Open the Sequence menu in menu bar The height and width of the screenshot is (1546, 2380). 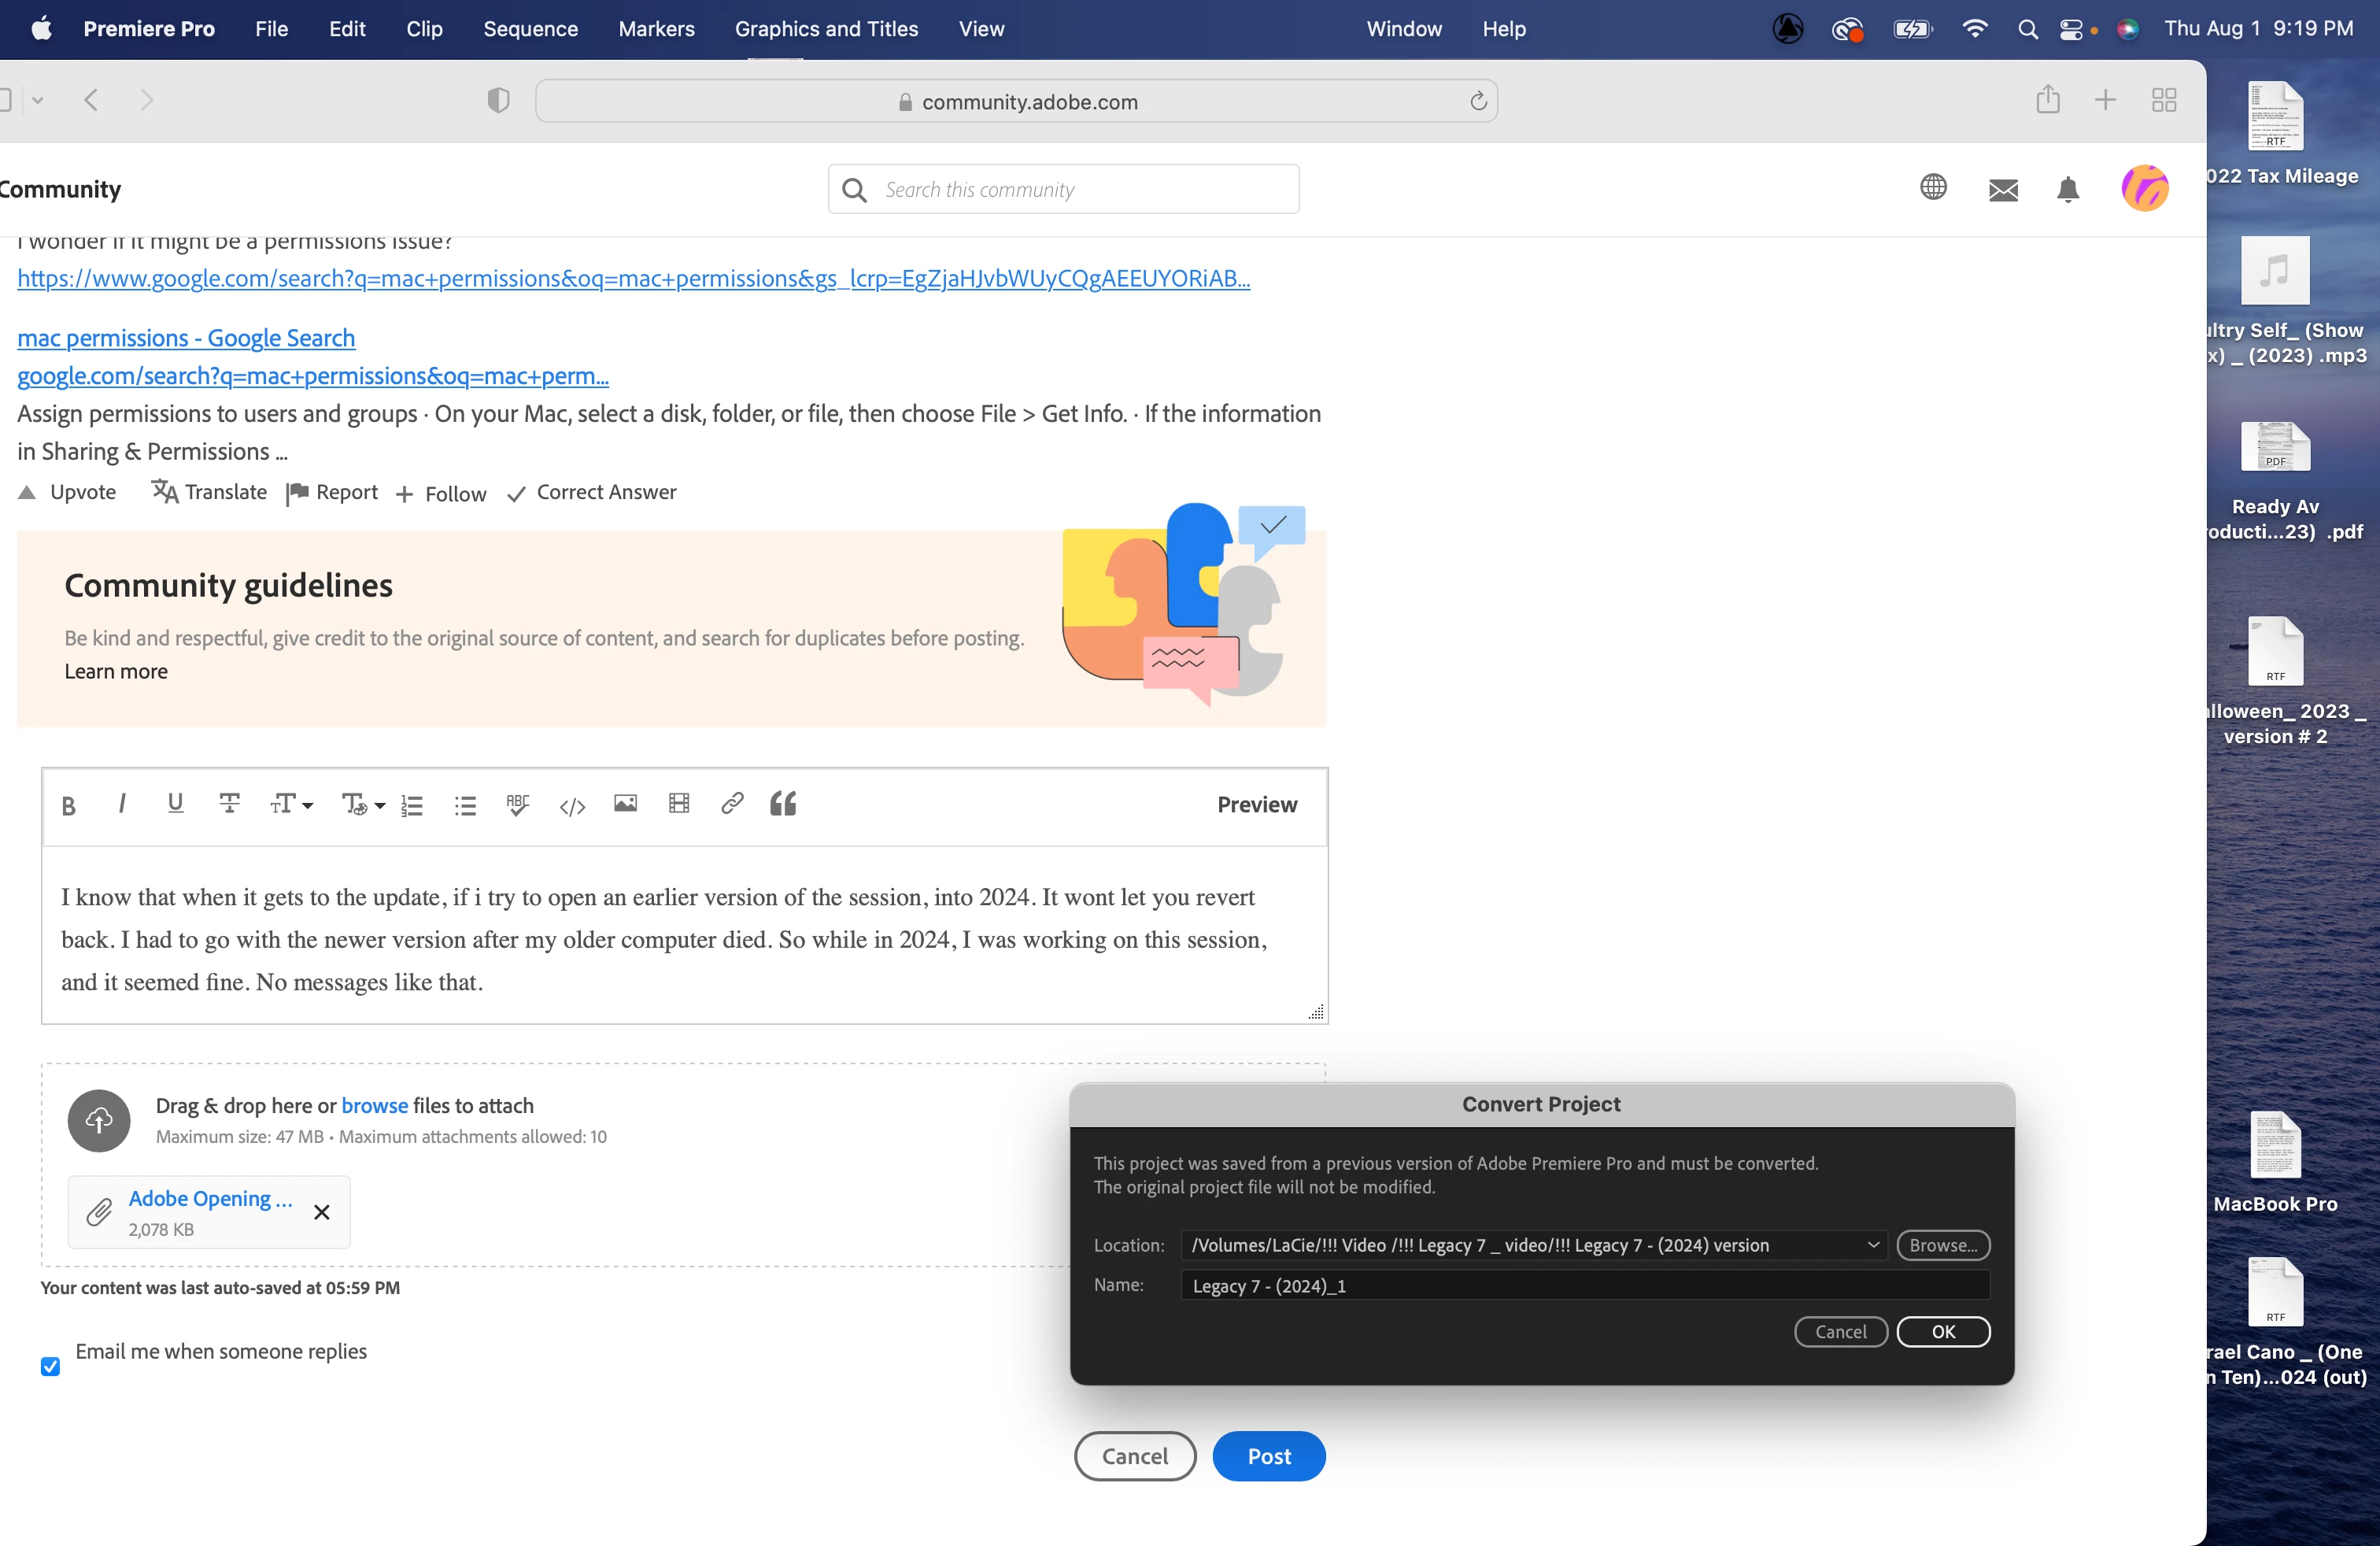click(x=530, y=29)
